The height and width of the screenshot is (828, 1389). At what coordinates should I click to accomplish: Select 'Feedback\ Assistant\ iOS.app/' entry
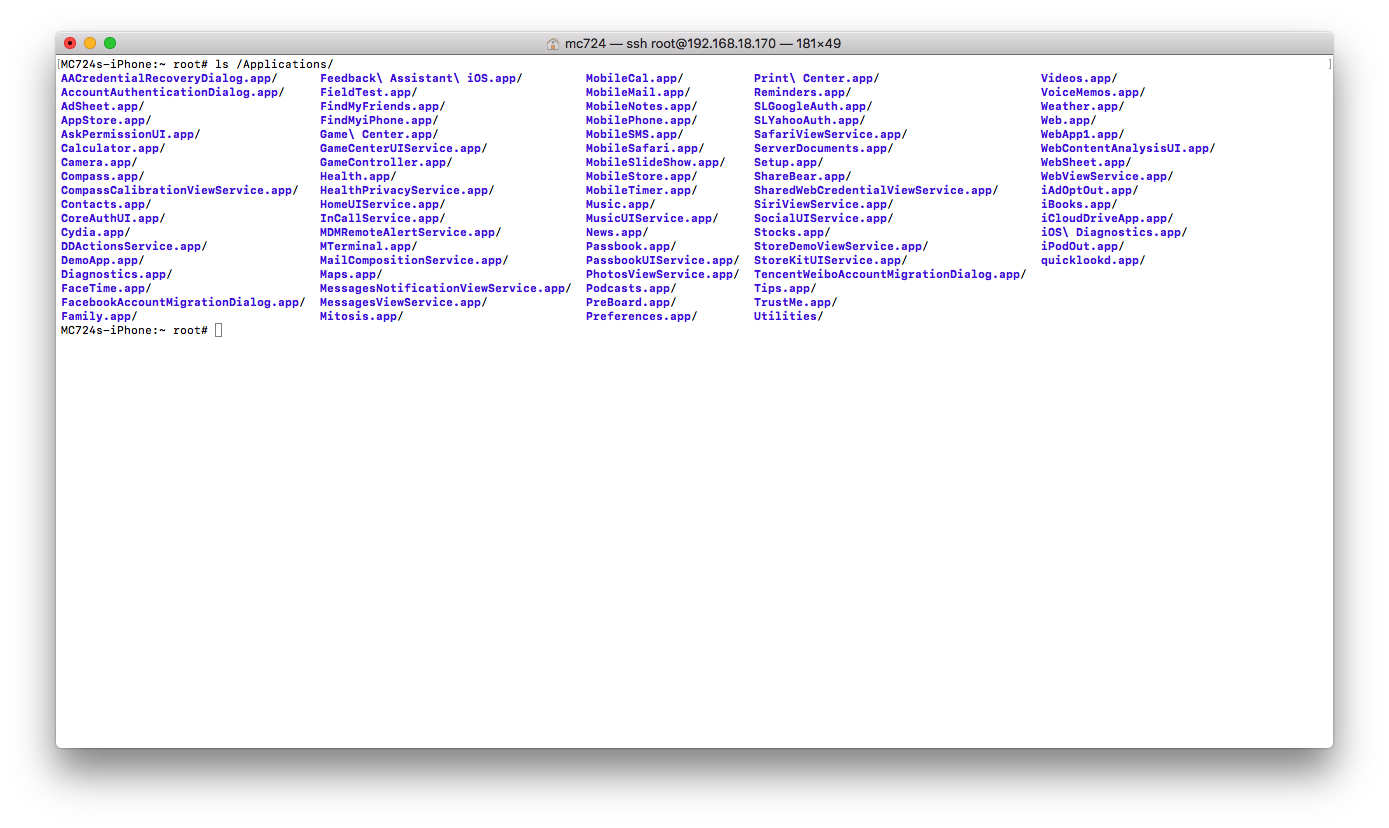421,78
